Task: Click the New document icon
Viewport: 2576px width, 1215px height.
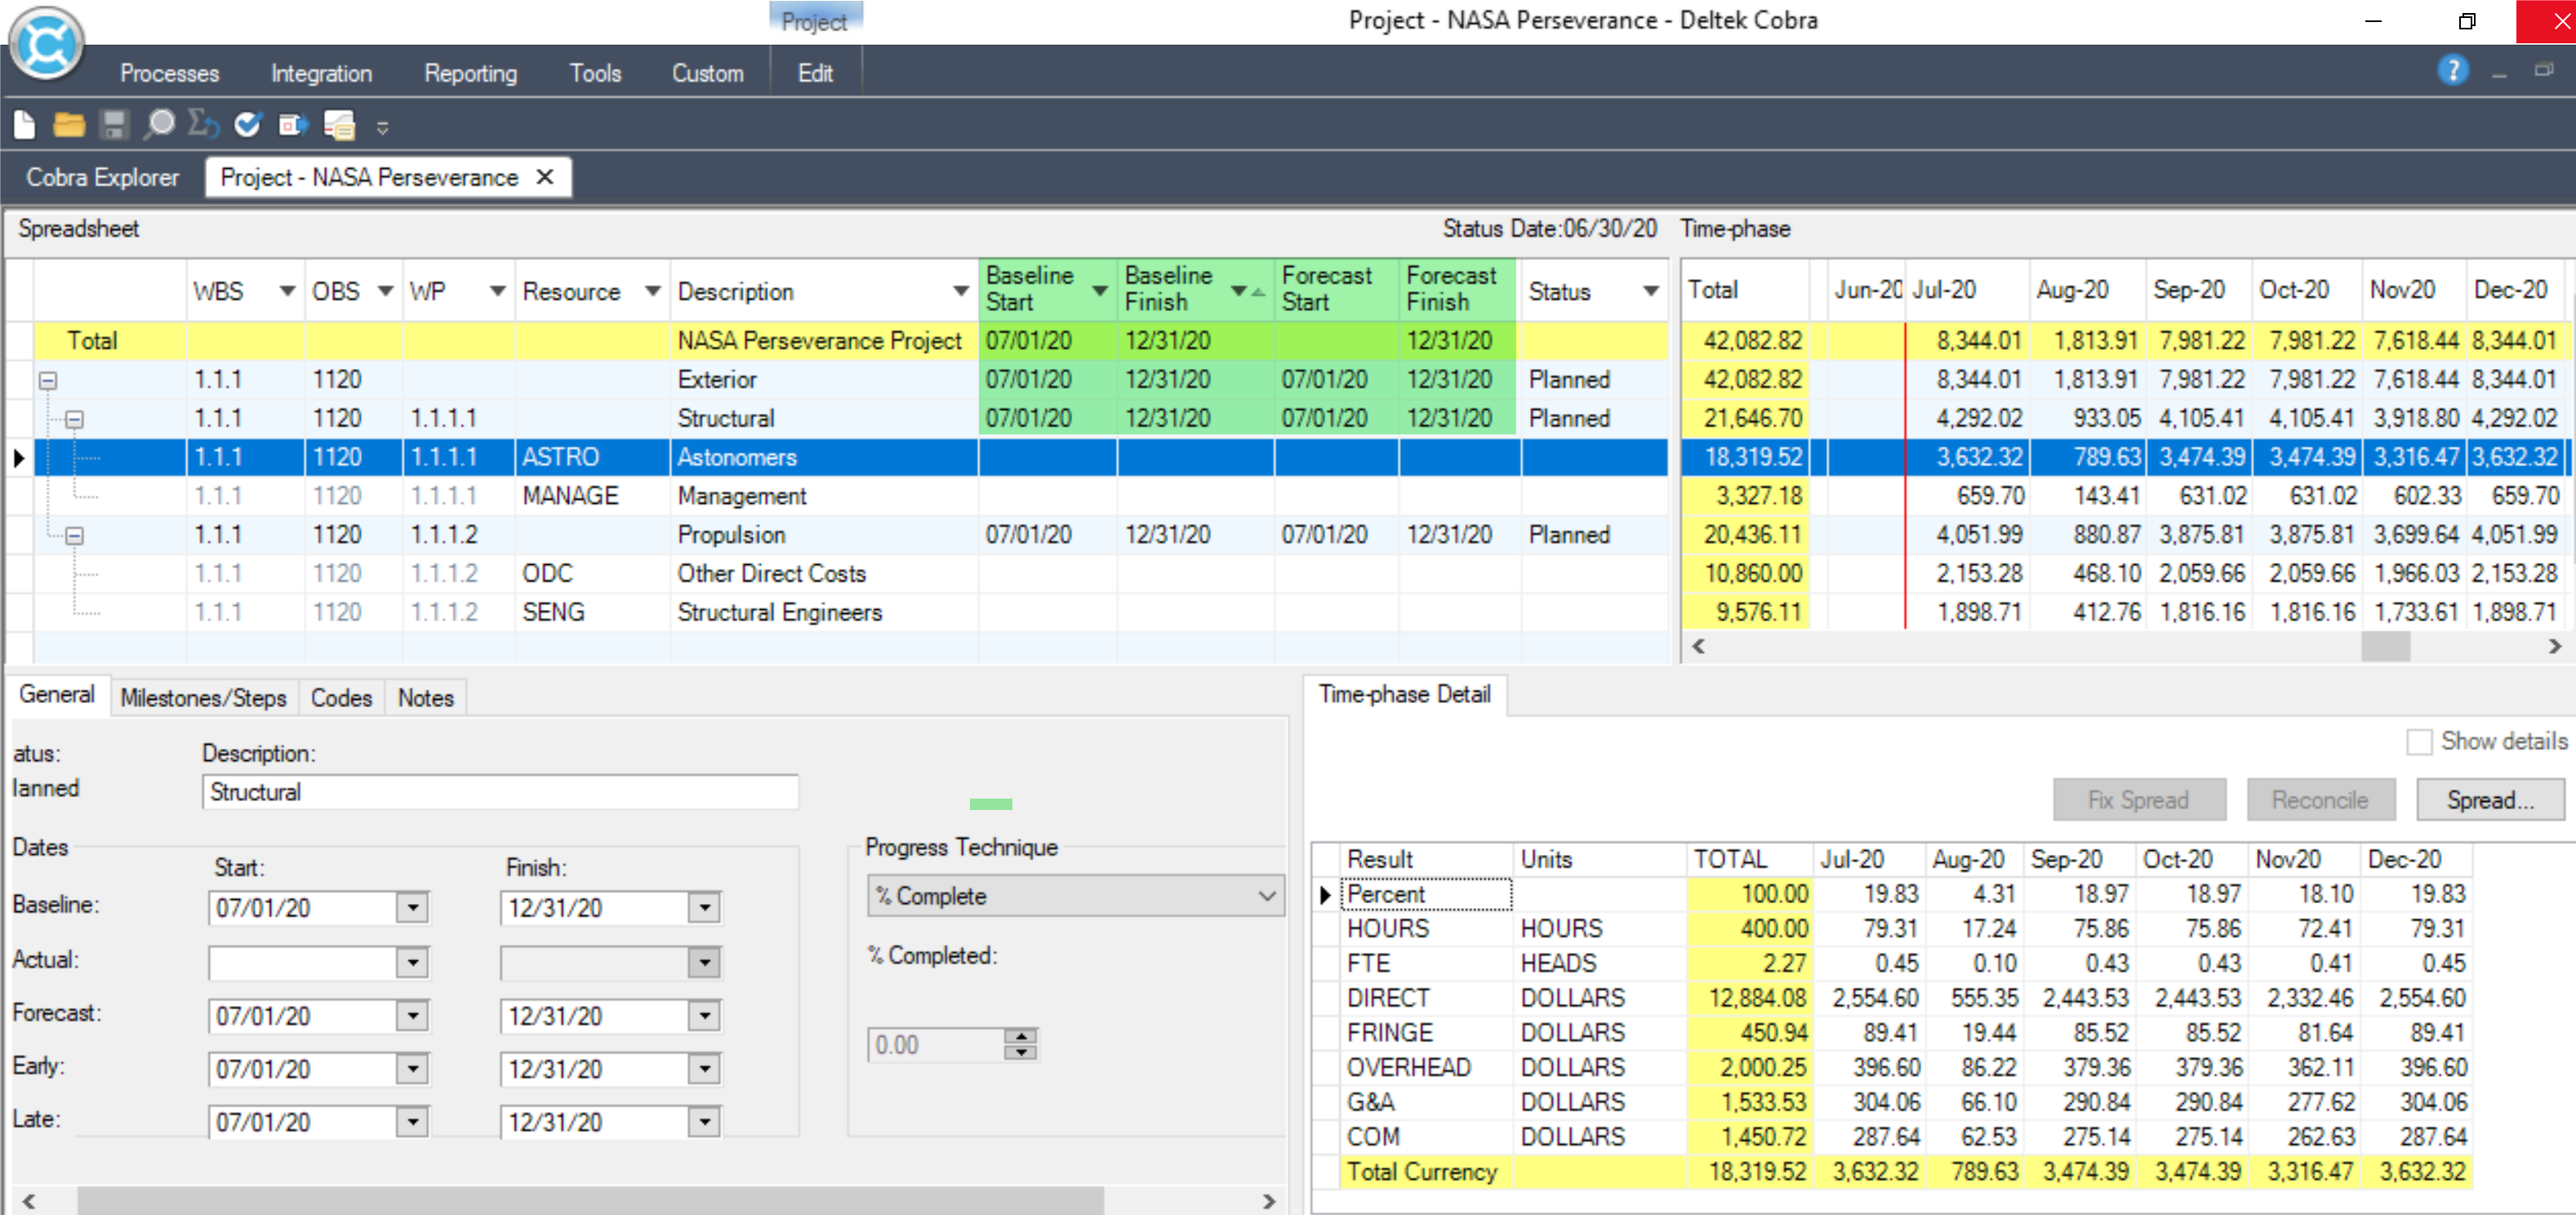Action: 25,125
